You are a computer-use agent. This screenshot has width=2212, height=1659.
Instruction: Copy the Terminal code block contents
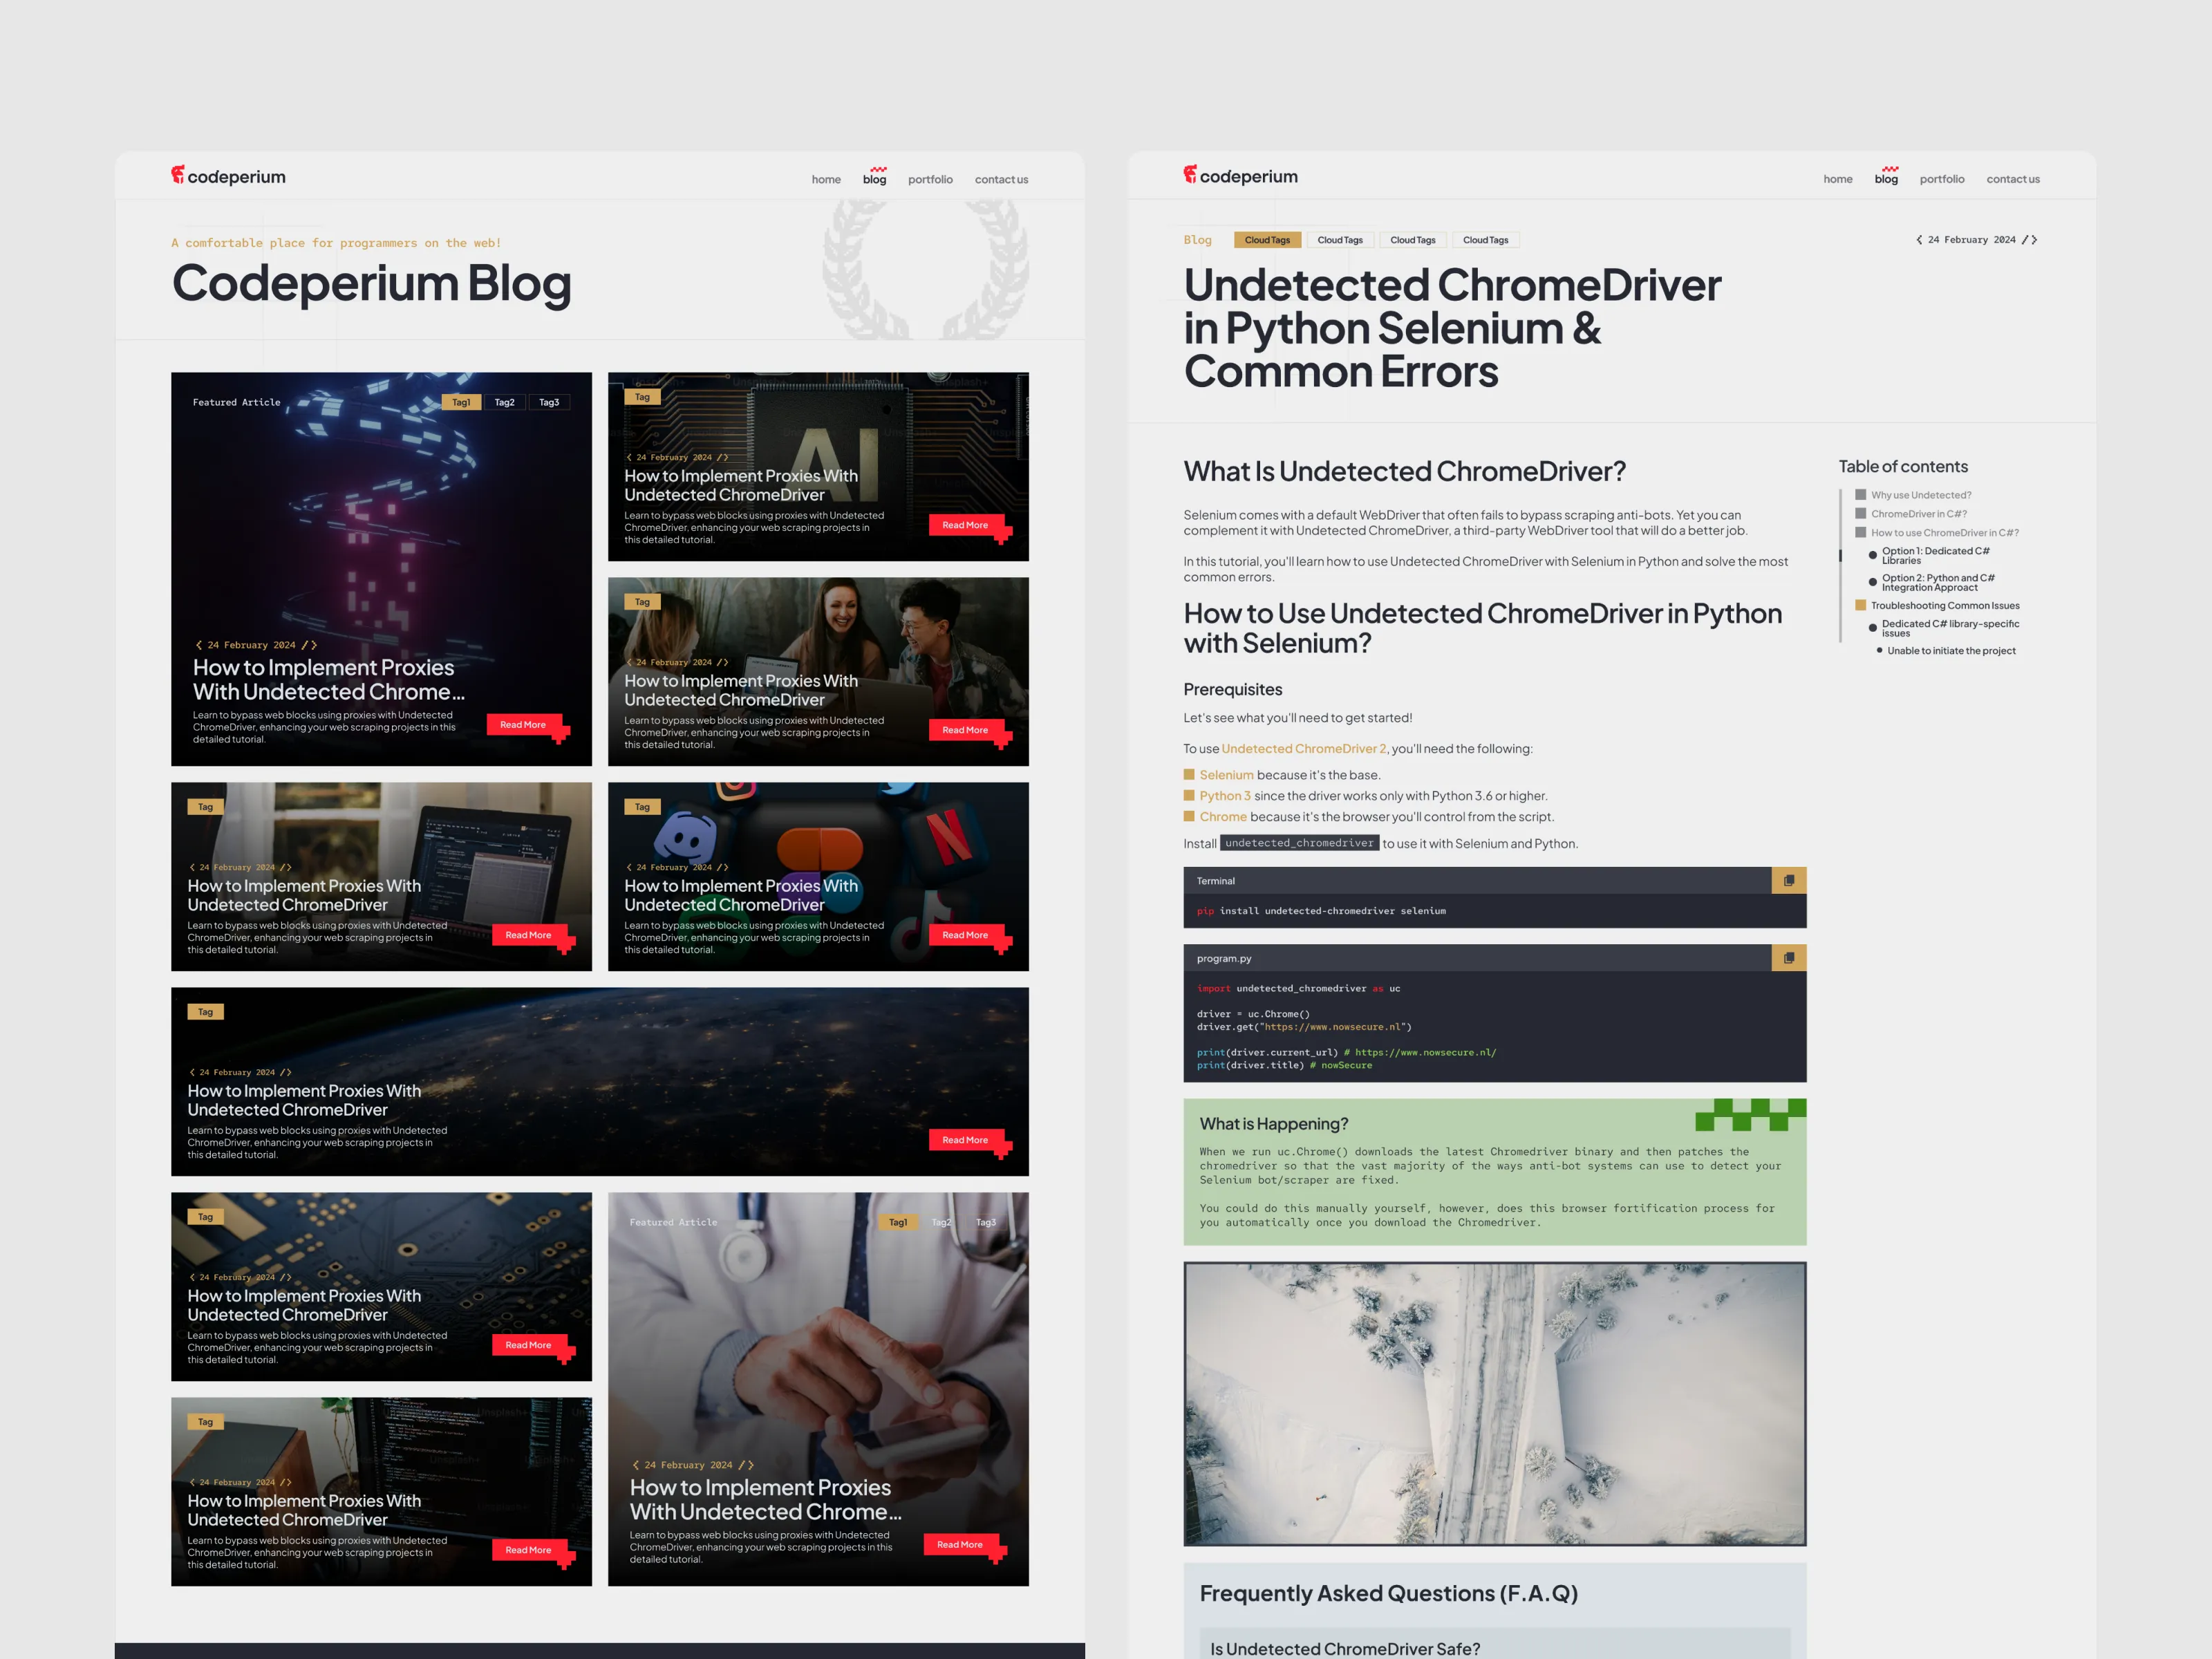(x=1788, y=880)
